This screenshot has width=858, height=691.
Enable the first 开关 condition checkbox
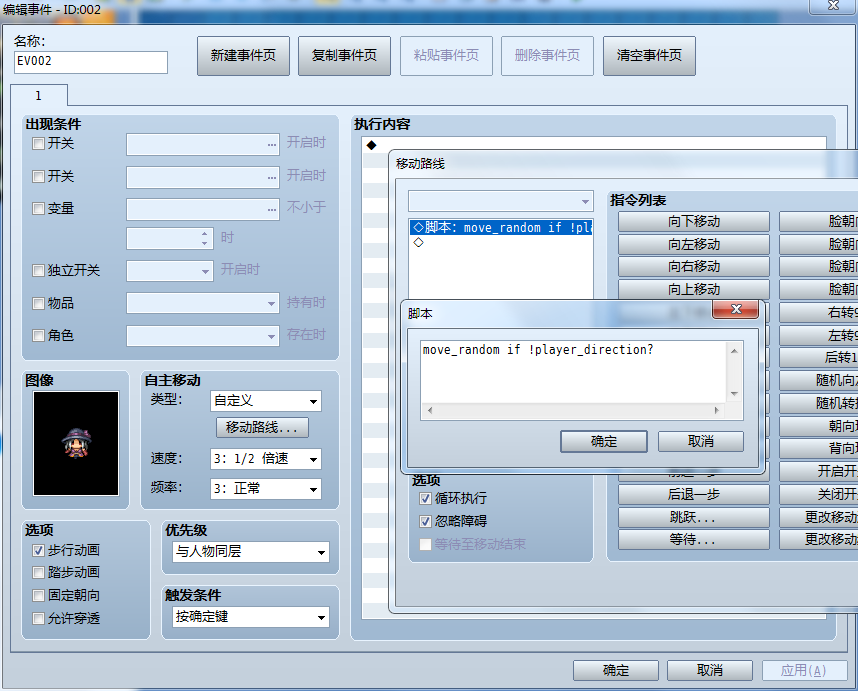[x=38, y=144]
